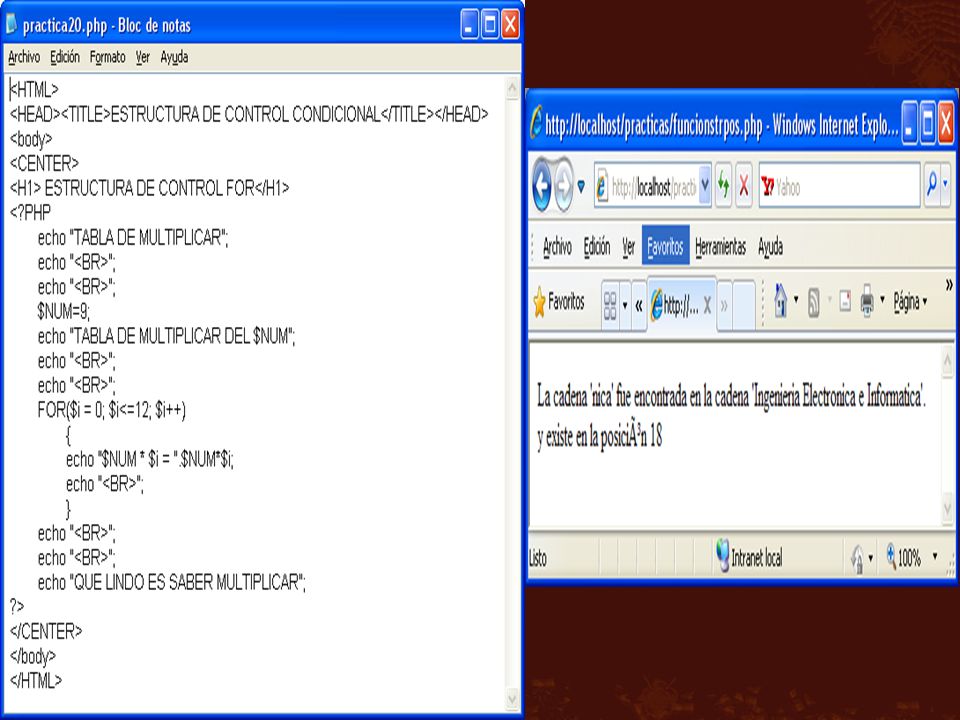This screenshot has width=960, height=720.
Task: Click Intranet local zone icon
Action: pos(723,555)
